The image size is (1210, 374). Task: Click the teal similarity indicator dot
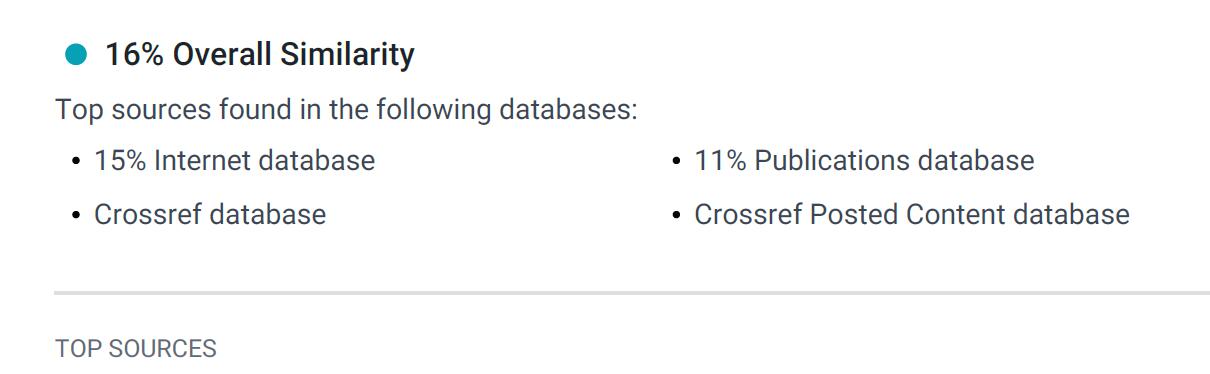click(76, 55)
